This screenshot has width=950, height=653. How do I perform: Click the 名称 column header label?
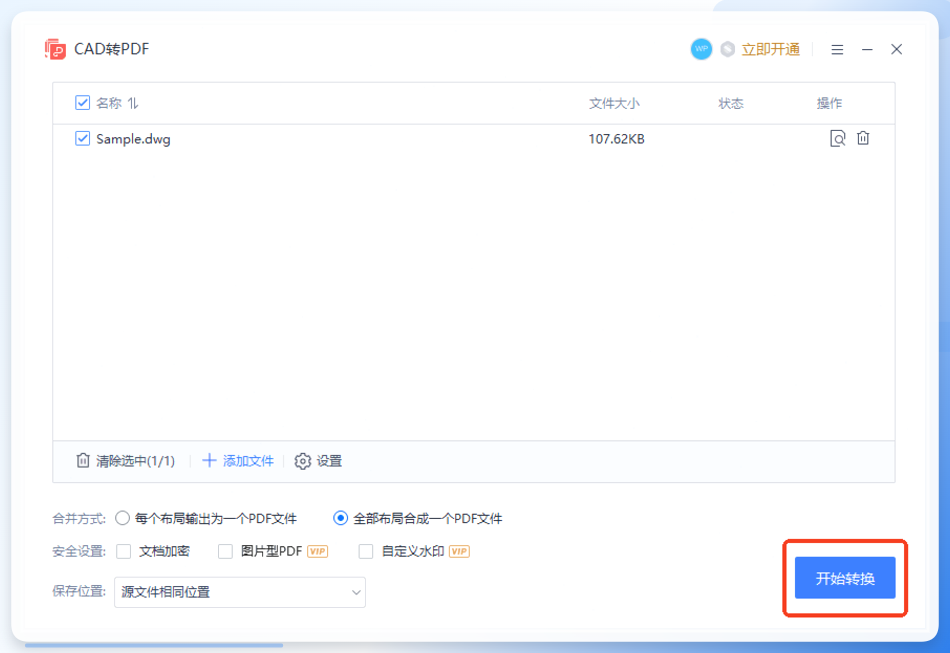click(x=109, y=104)
